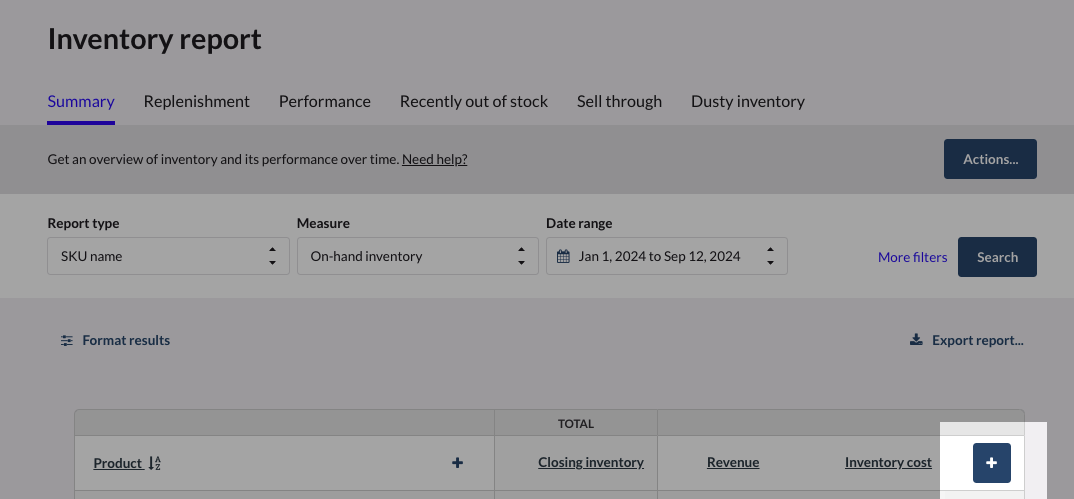The width and height of the screenshot is (1074, 499).
Task: Sort by Closing inventory column header
Action: 591,463
